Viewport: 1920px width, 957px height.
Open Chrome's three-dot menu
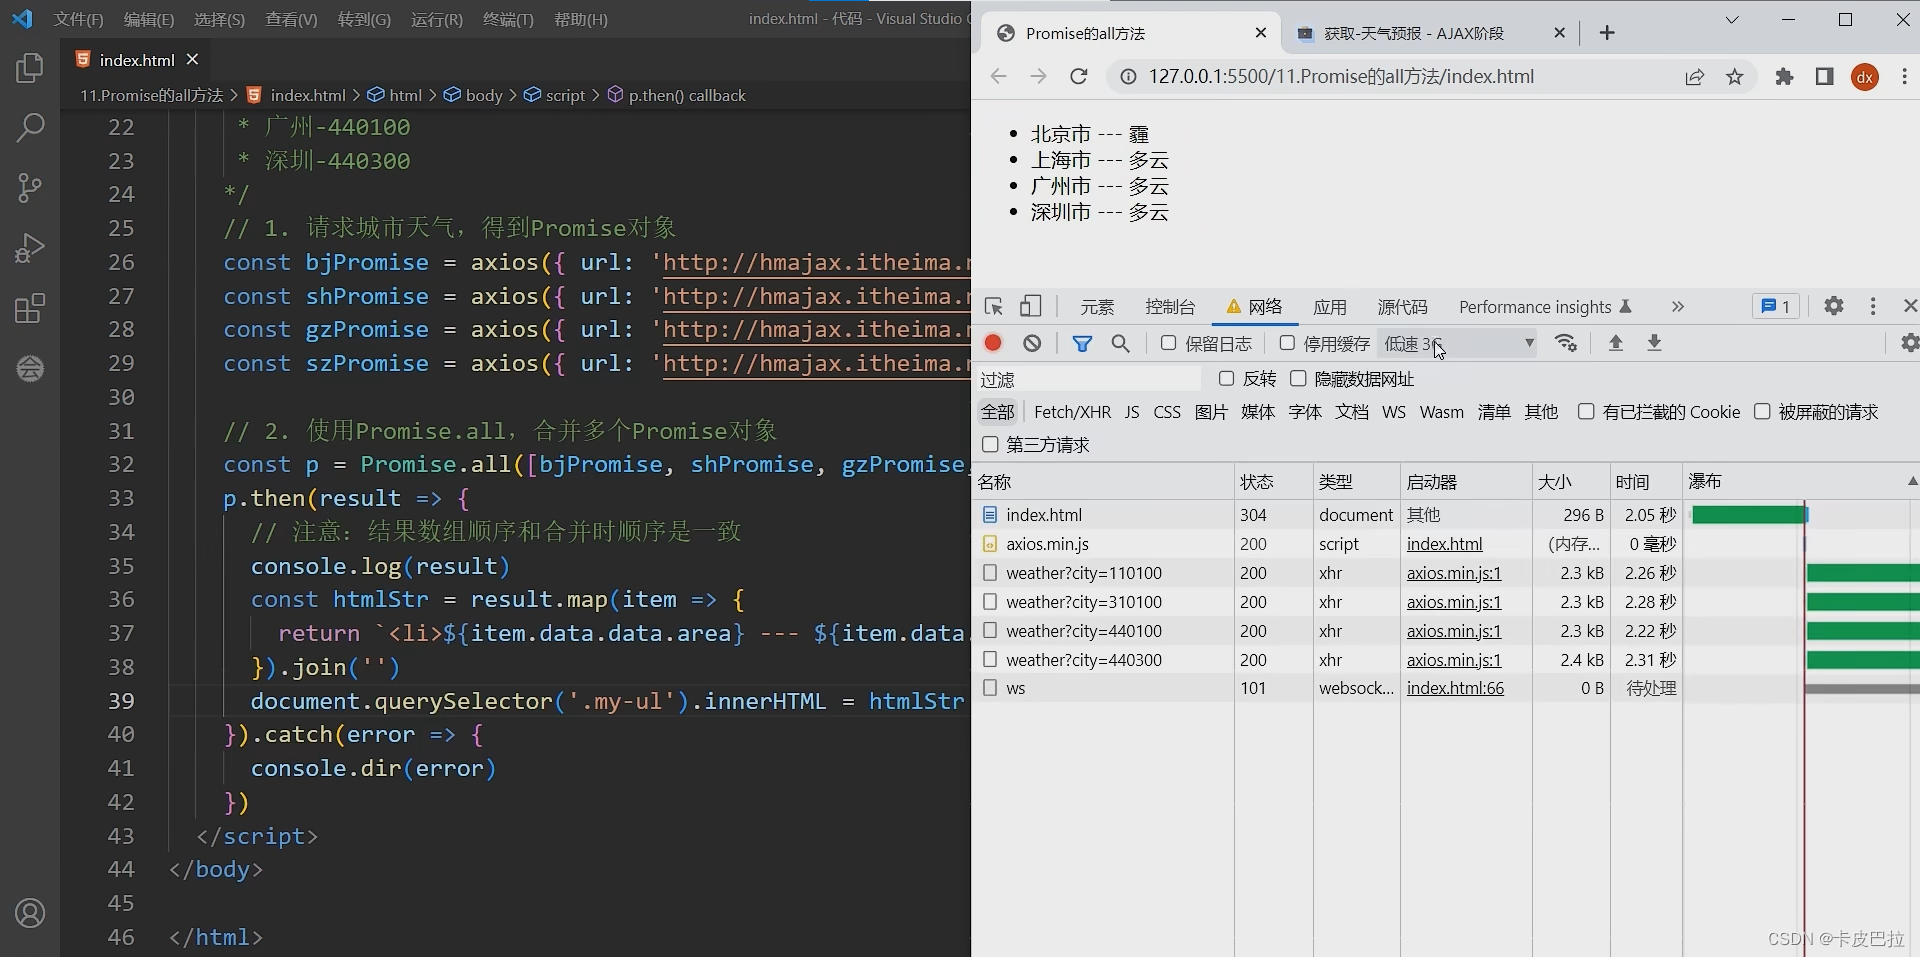coord(1904,77)
